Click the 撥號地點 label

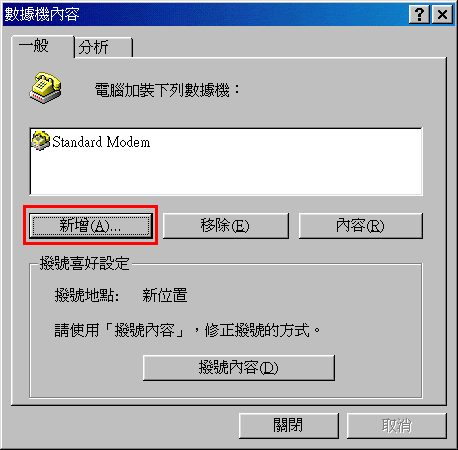(x=87, y=295)
